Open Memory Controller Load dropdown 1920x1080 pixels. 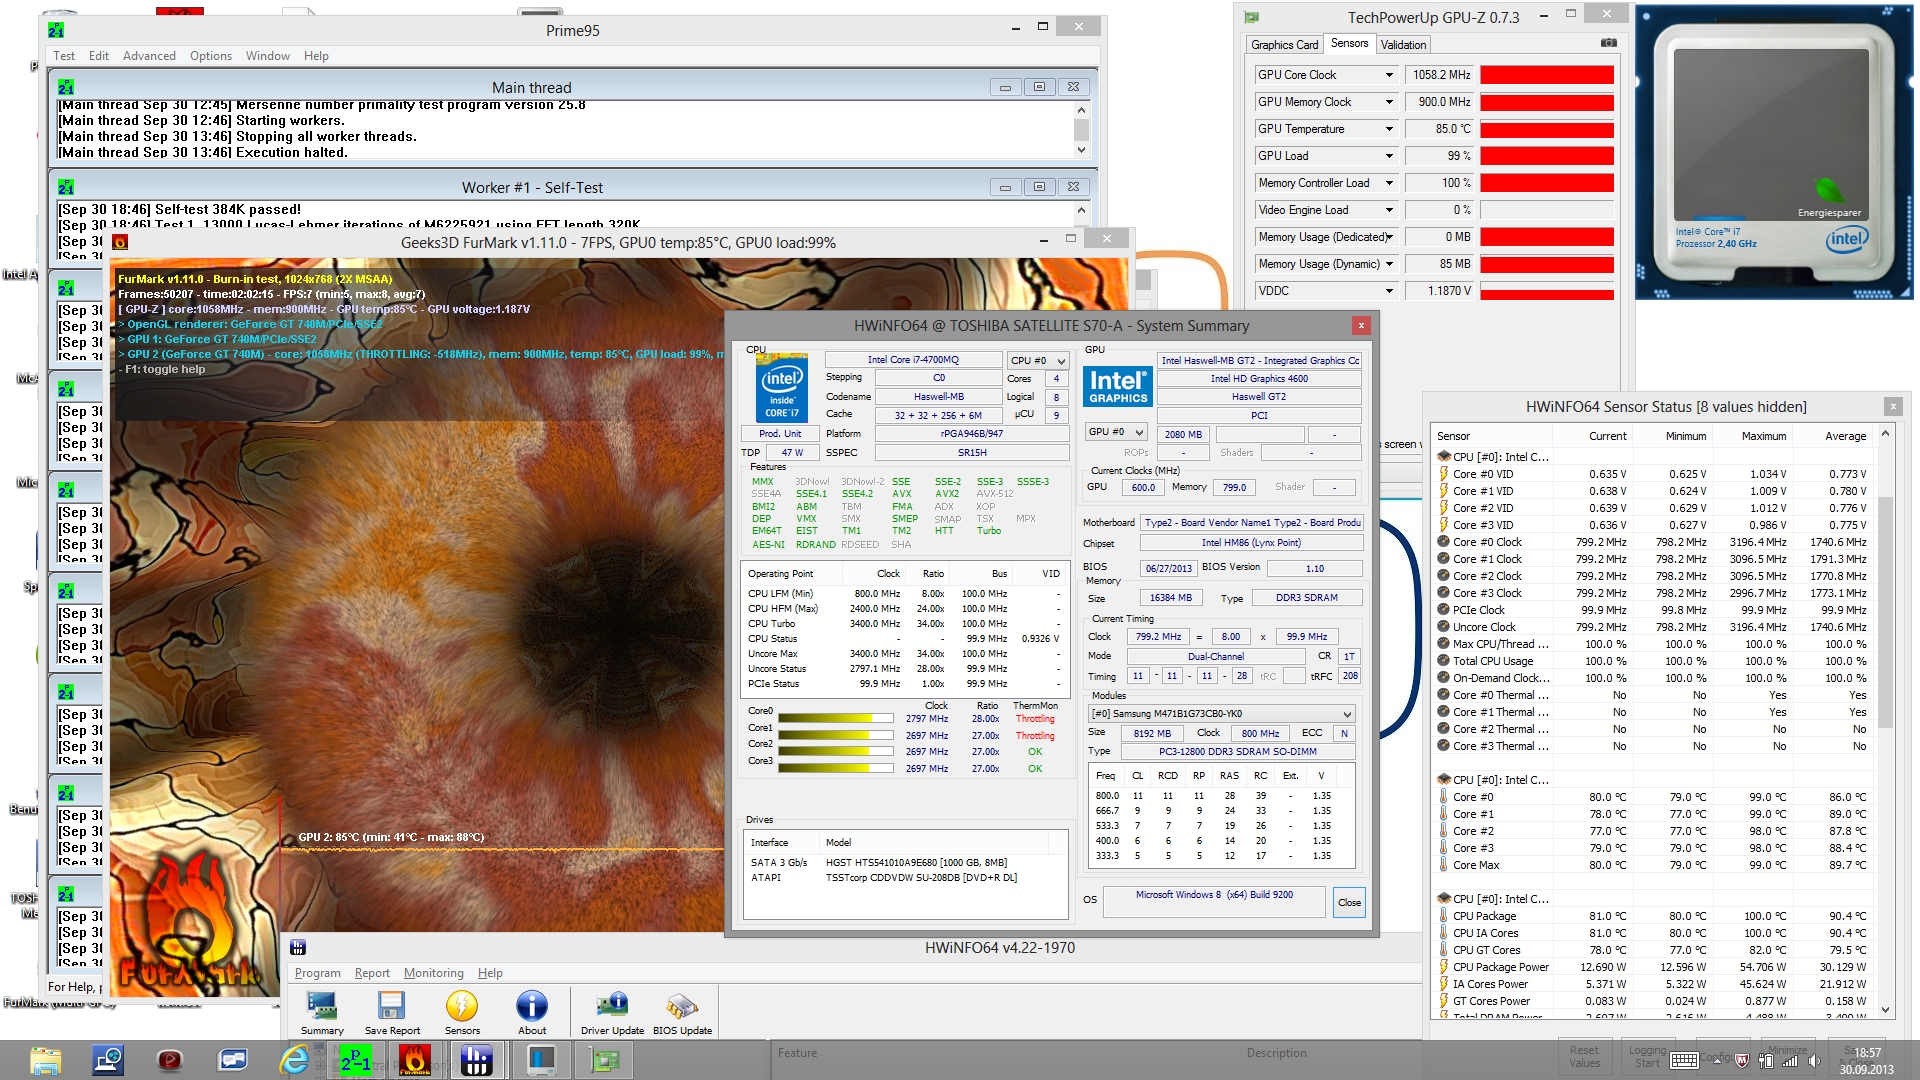tap(1389, 183)
